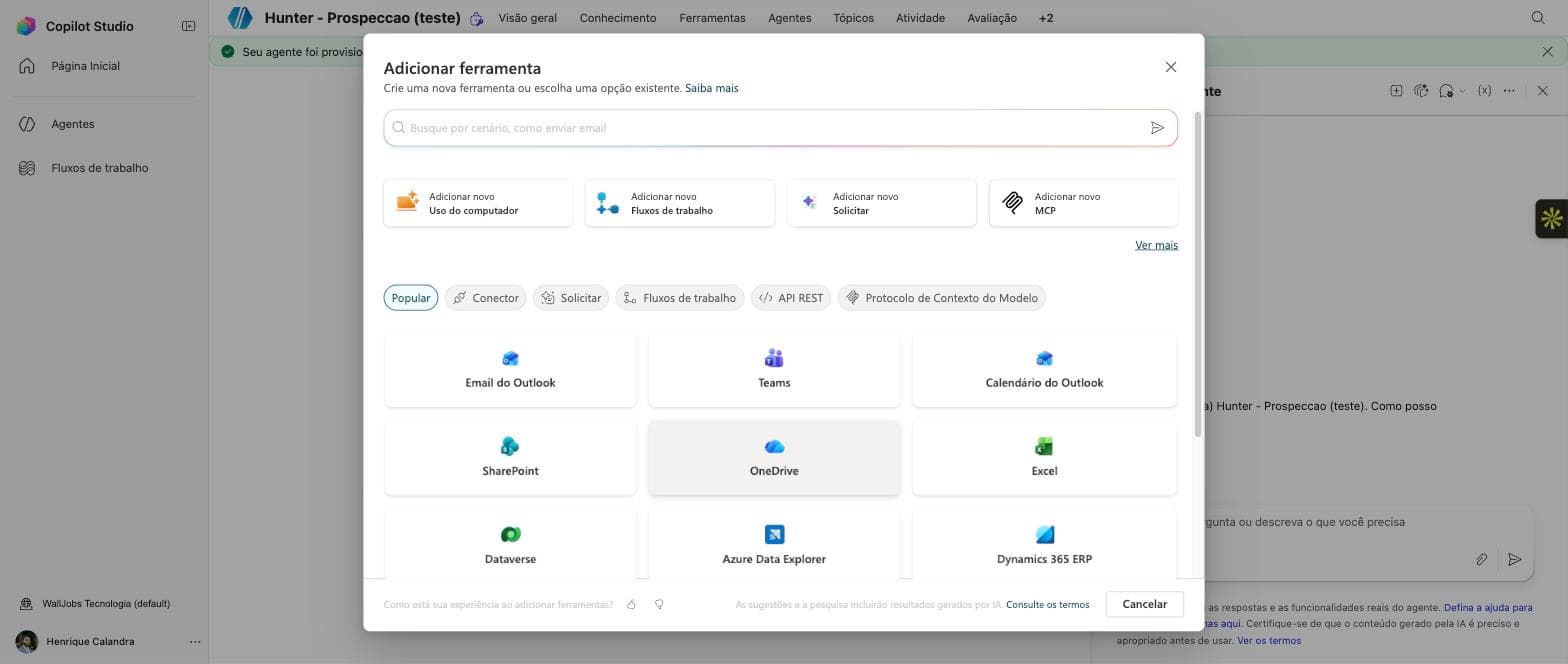Screen dimensions: 1568x664
Task: Add new Fluxos de trabalho tool
Action: coord(680,203)
